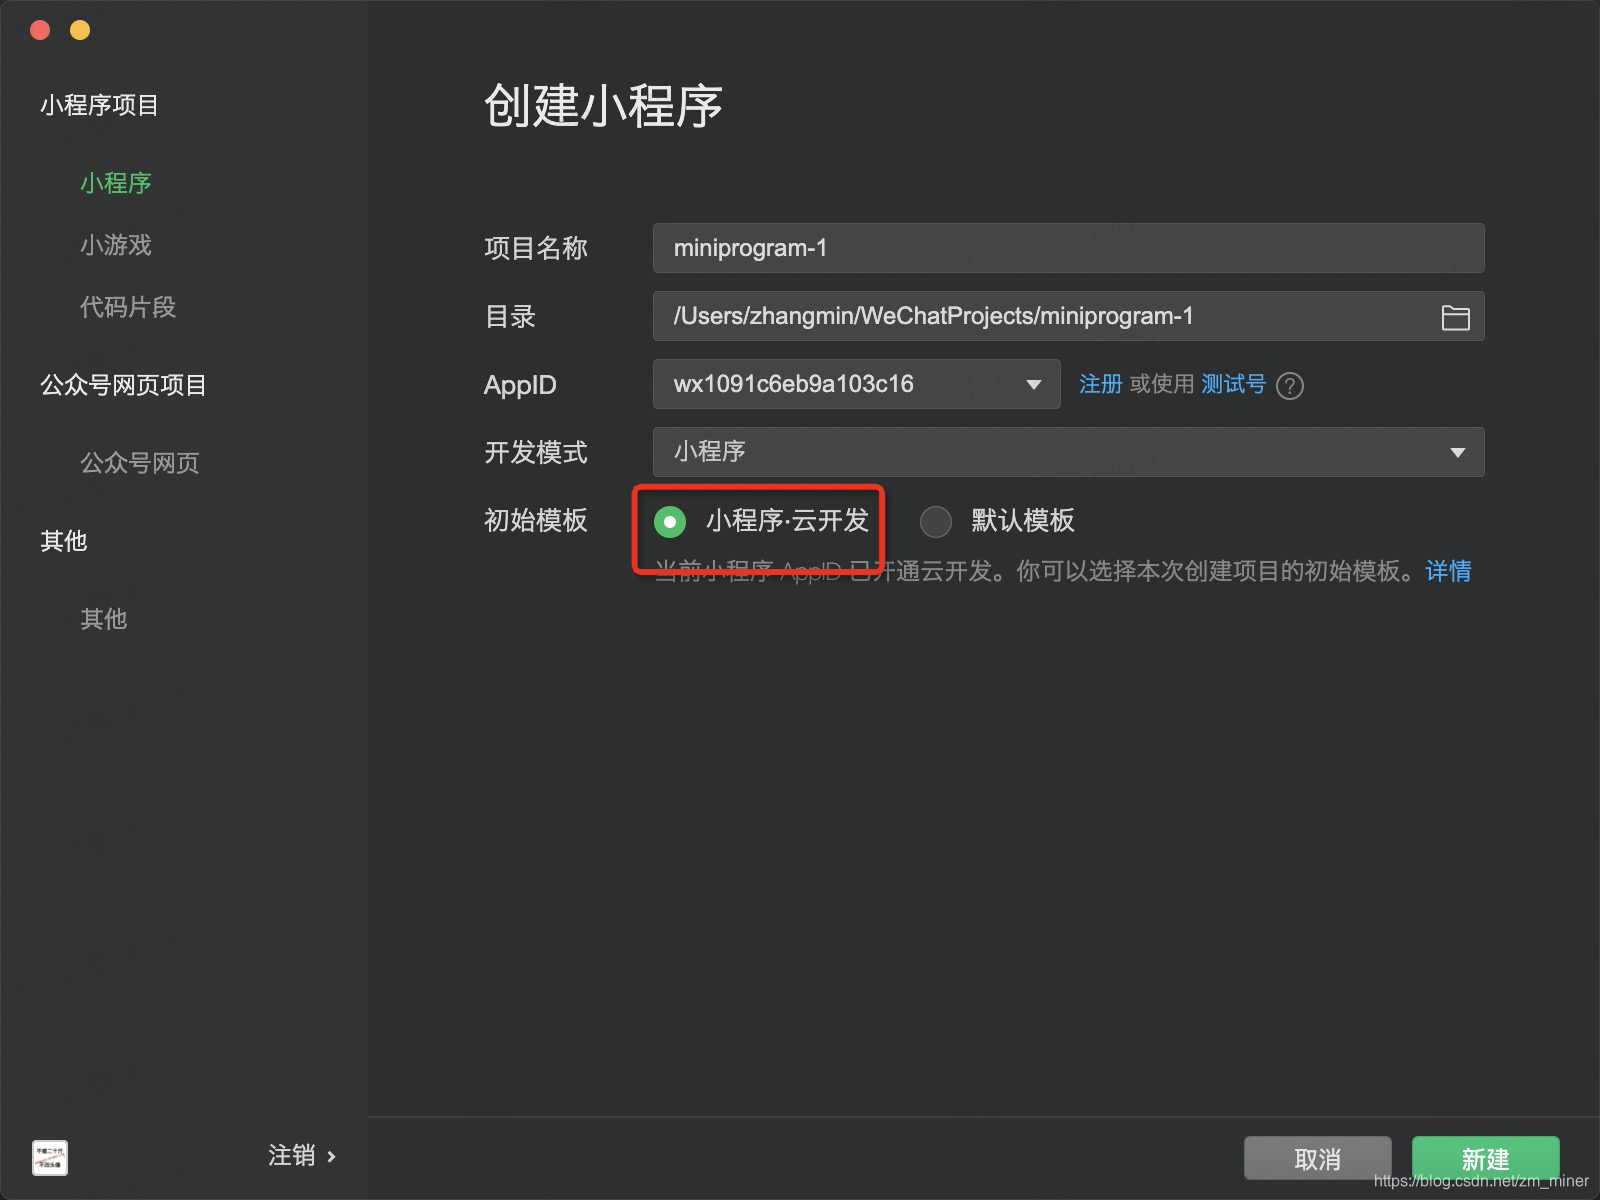1600x1200 pixels.
Task: Choose 代码片段 in the sidebar
Action: (x=128, y=307)
